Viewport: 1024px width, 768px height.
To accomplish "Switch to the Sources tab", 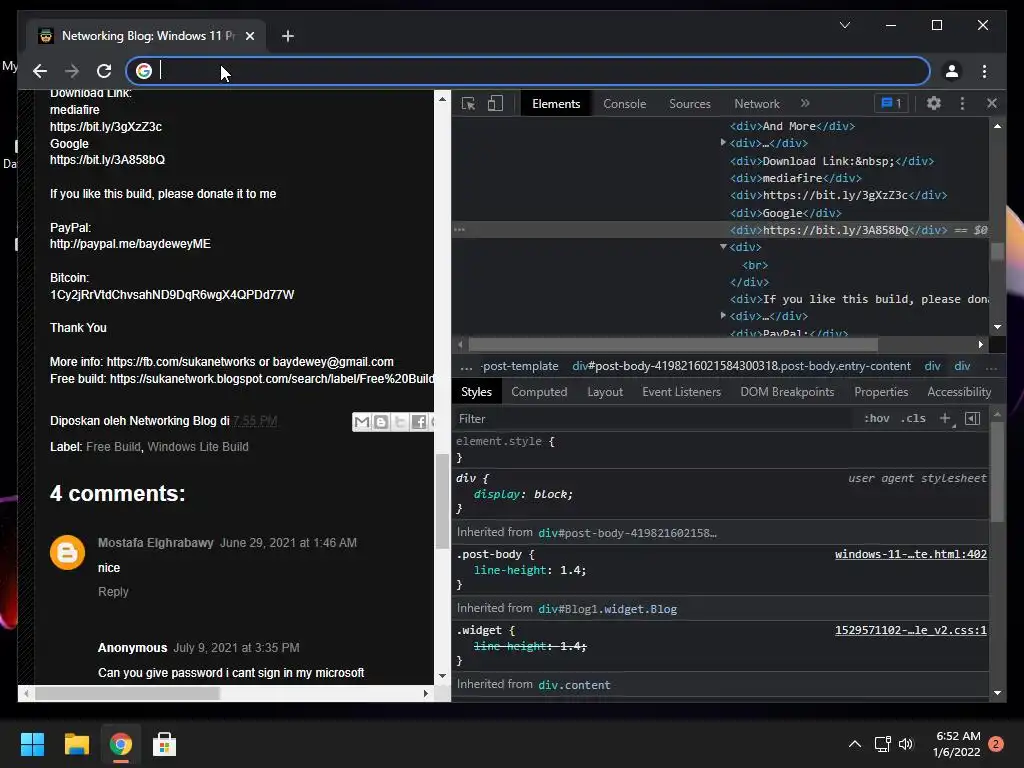I will click(x=690, y=104).
